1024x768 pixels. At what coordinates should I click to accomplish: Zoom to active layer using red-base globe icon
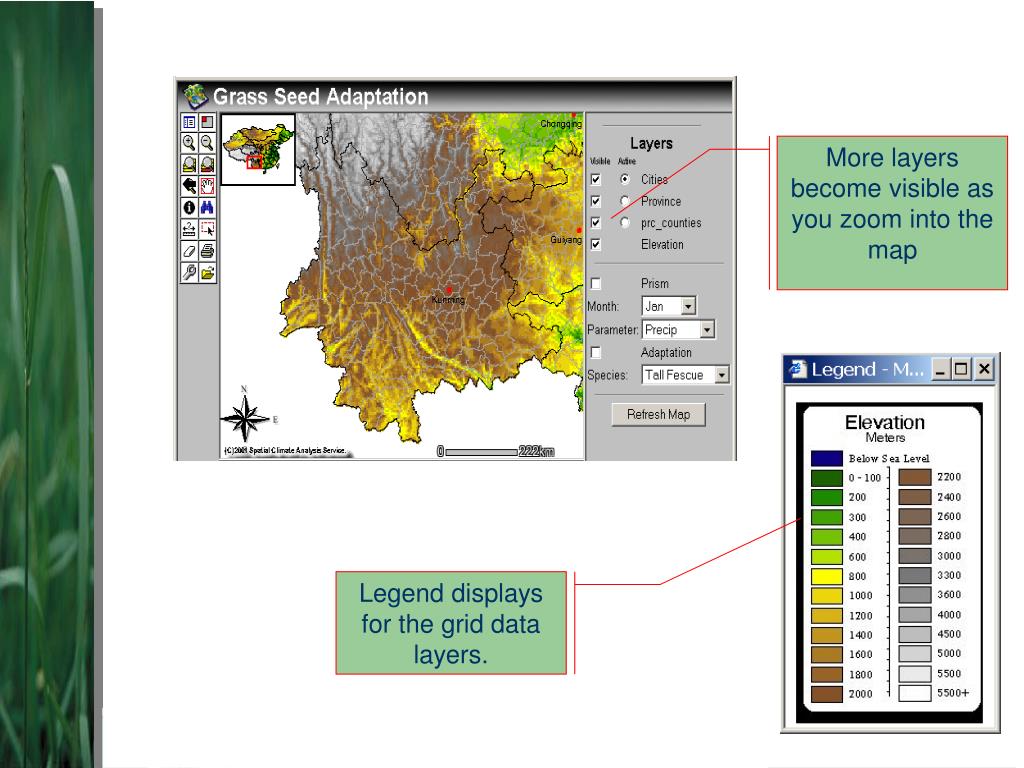[207, 165]
